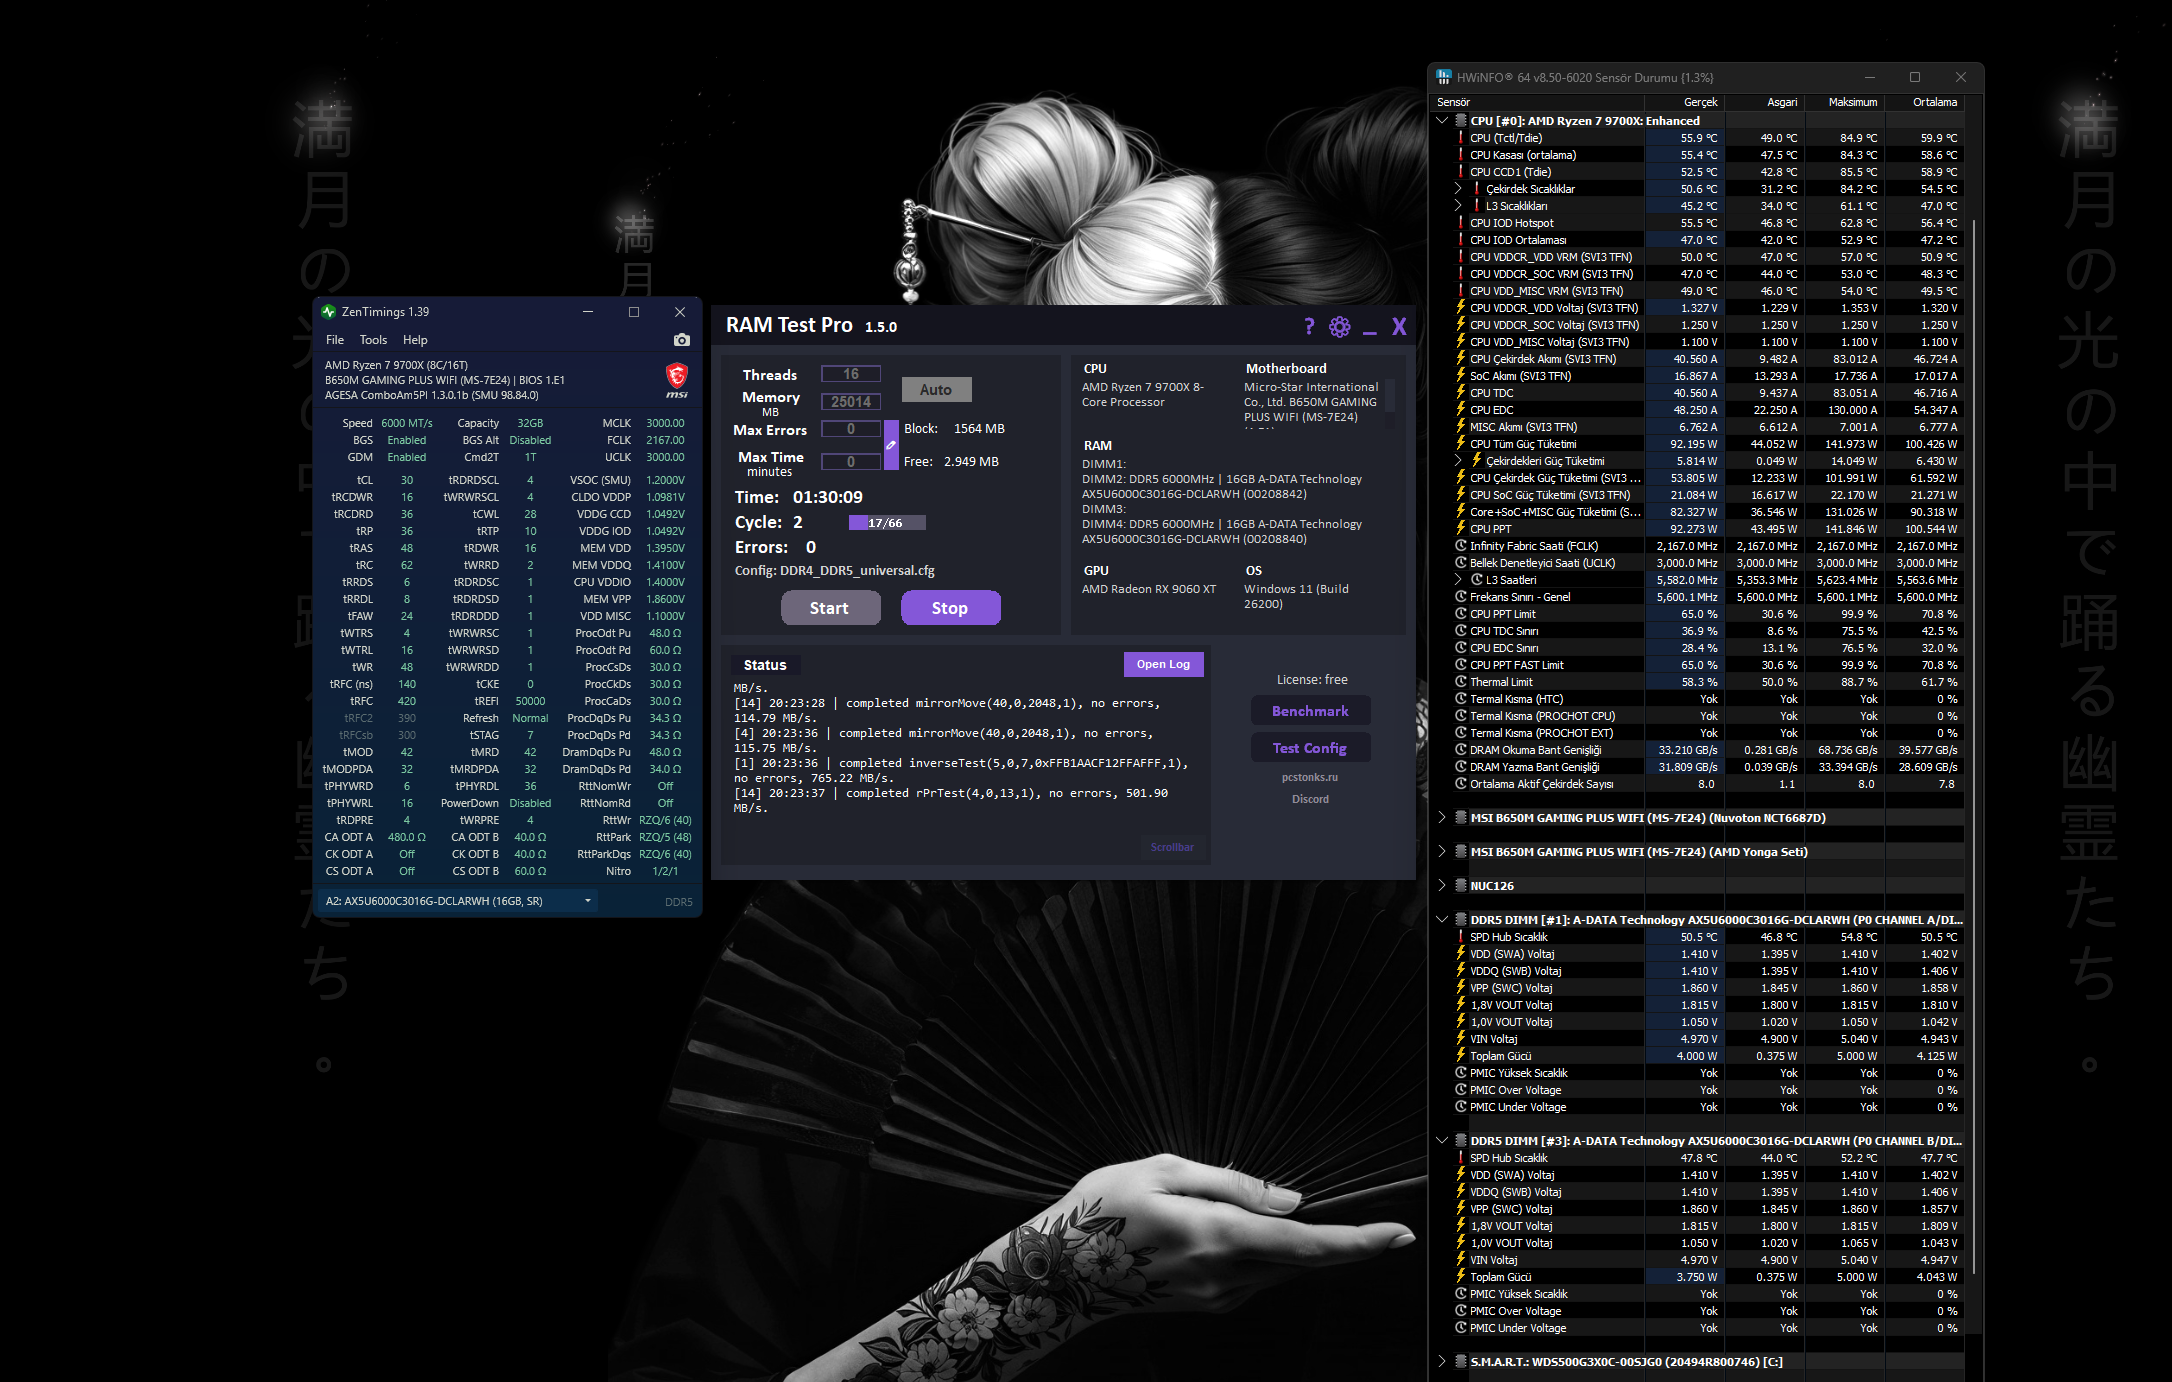Open the pcstonks.ru link

(1310, 777)
